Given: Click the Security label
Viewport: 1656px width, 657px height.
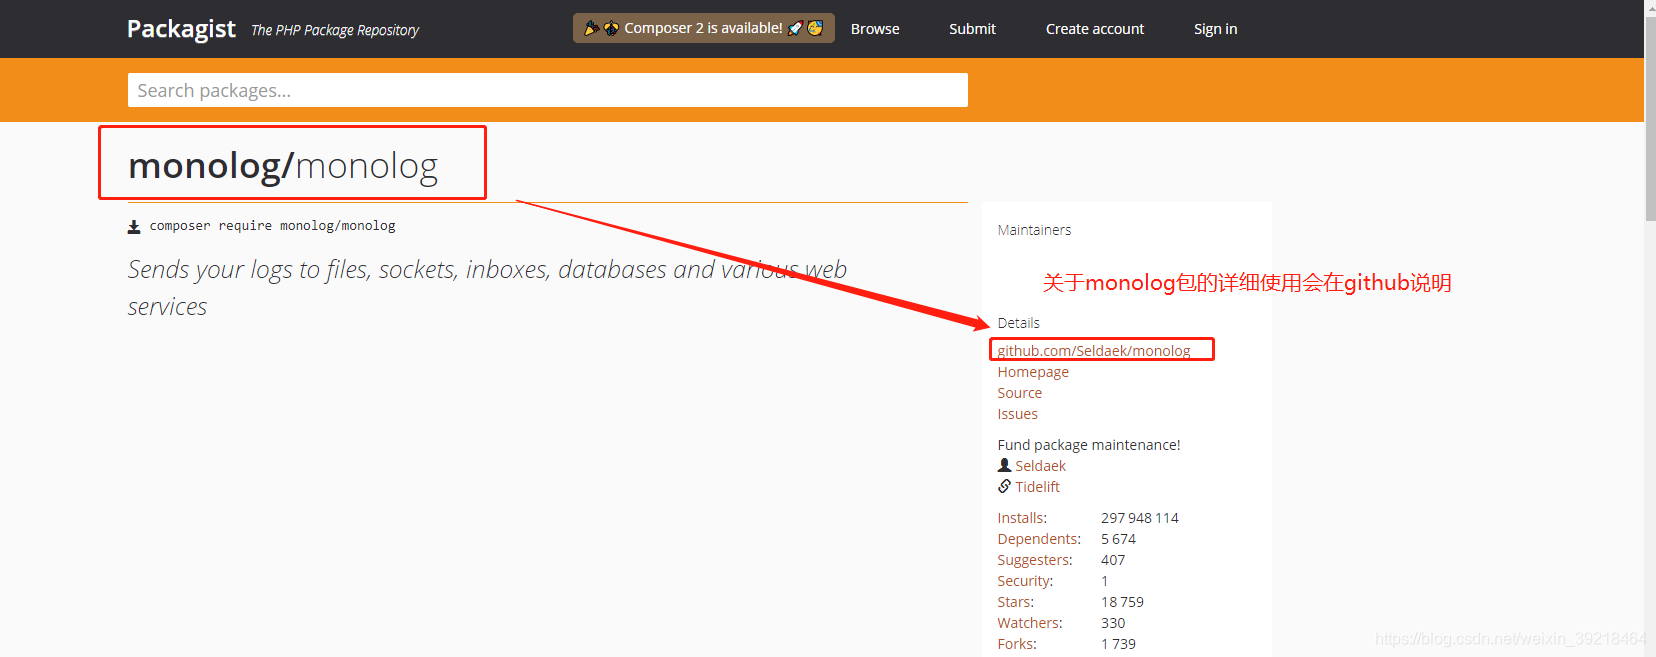Looking at the screenshot, I should pyautogui.click(x=1025, y=581).
